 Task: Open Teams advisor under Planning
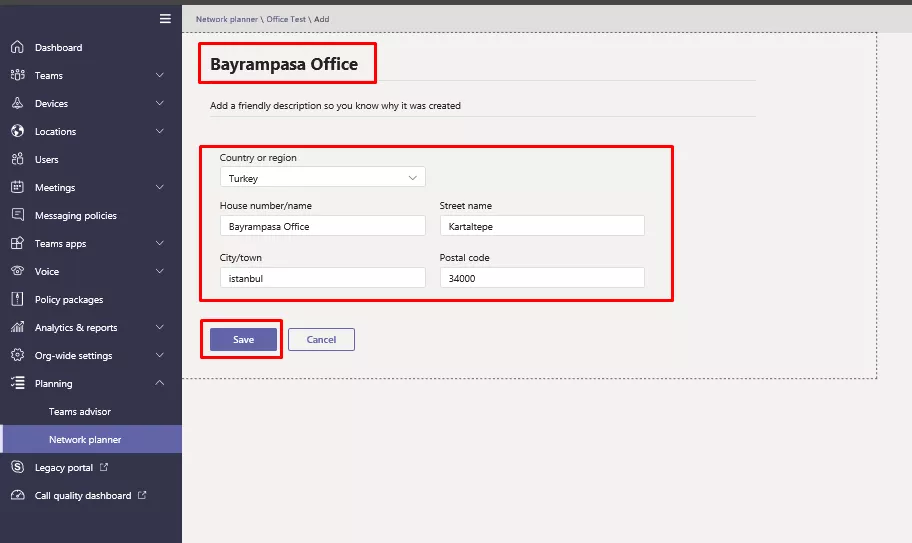tap(80, 412)
